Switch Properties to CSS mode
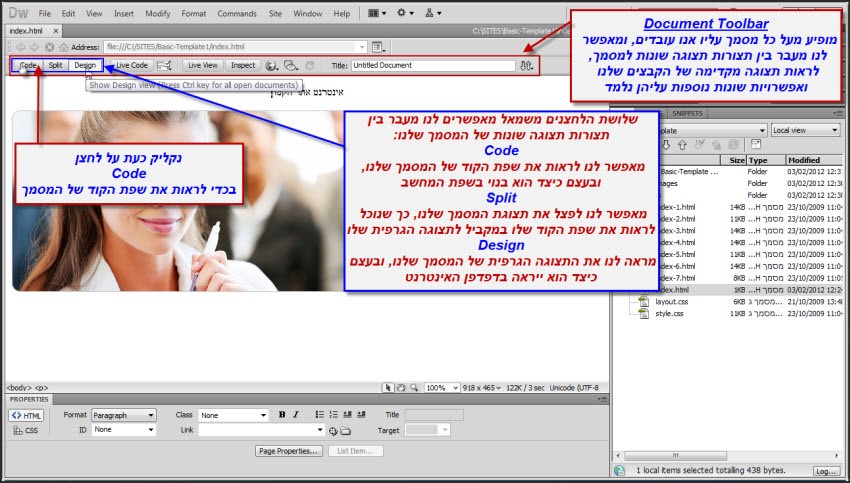This screenshot has height=483, width=850. [x=26, y=430]
